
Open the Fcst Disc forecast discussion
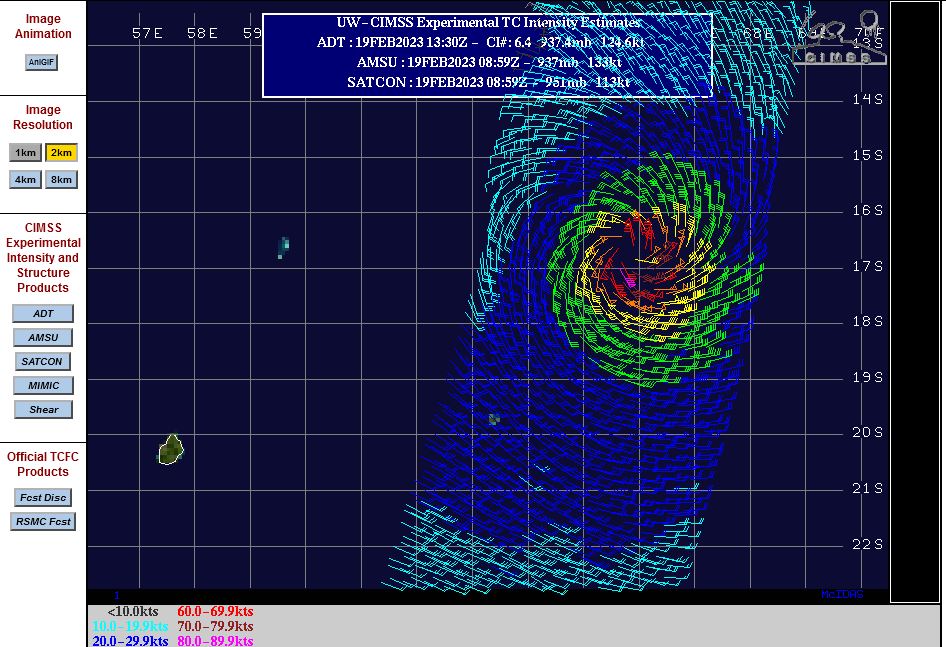[x=43, y=498]
